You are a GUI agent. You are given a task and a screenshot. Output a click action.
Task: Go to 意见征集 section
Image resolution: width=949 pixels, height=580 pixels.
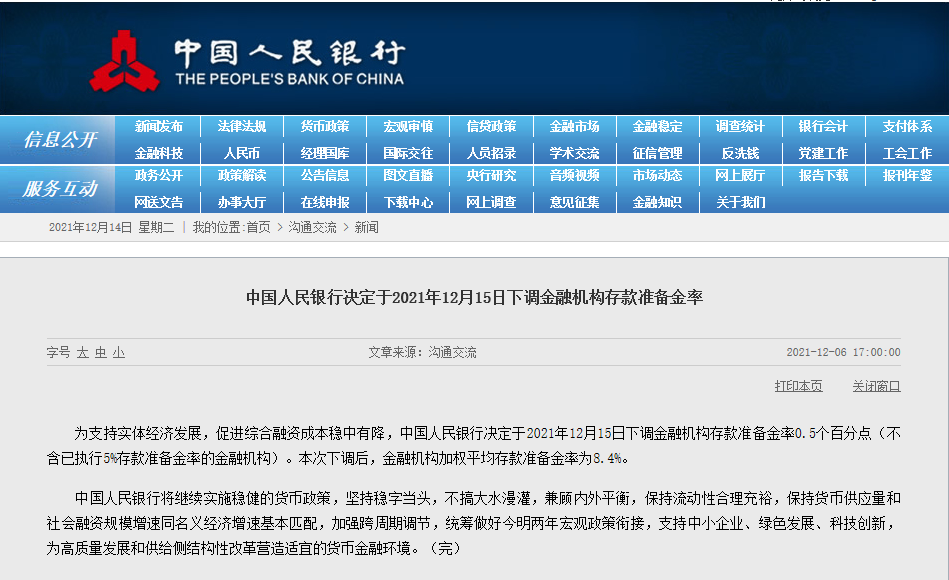(574, 202)
